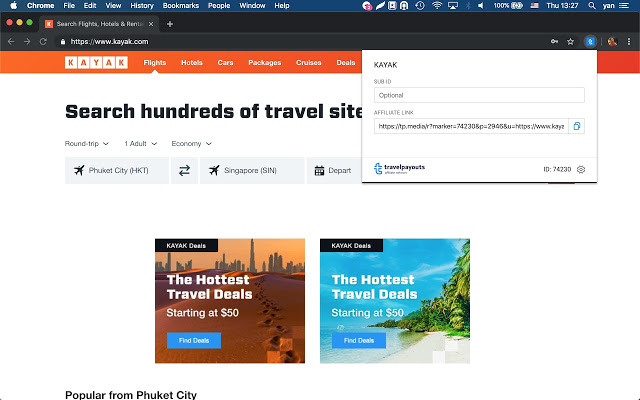Image resolution: width=640 pixels, height=400 pixels.
Task: Reload the Kayak page
Action: point(43,41)
